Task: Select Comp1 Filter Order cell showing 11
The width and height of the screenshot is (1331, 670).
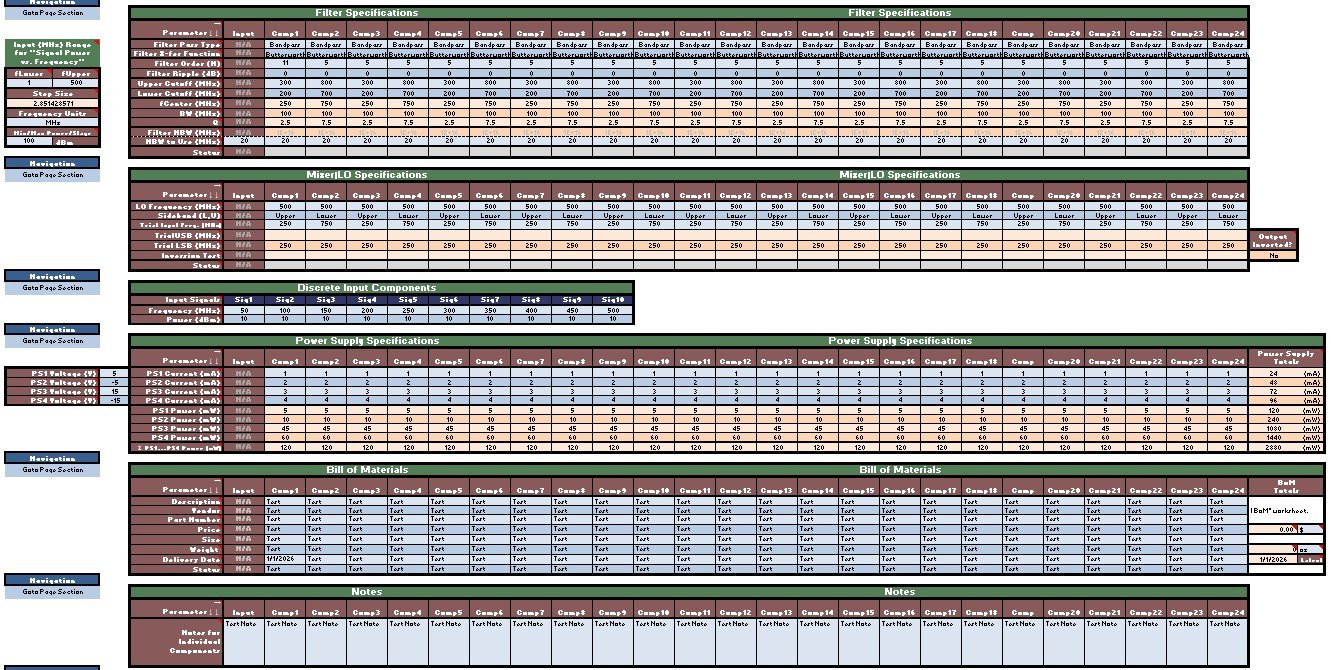Action: [x=285, y=63]
